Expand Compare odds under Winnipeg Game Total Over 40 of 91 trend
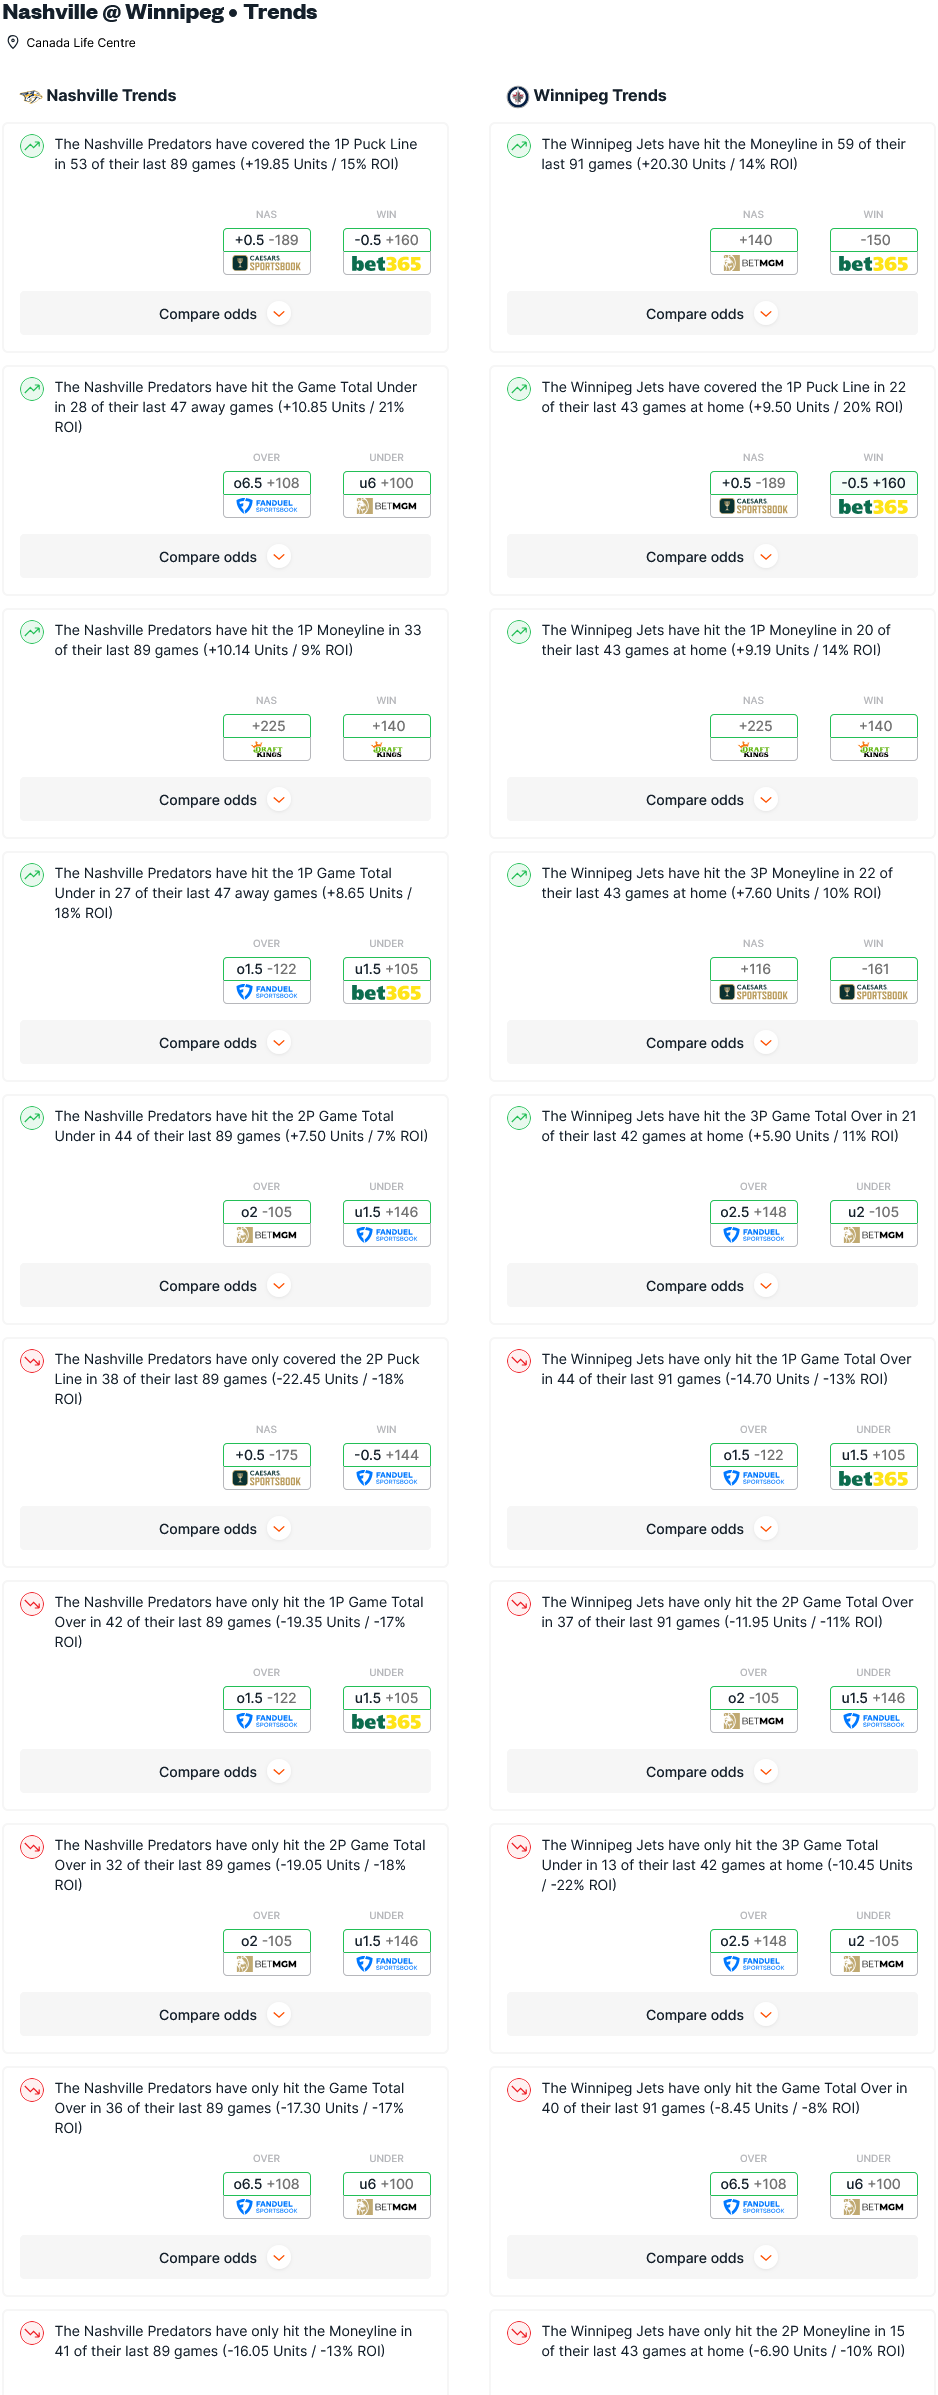 pos(712,2258)
